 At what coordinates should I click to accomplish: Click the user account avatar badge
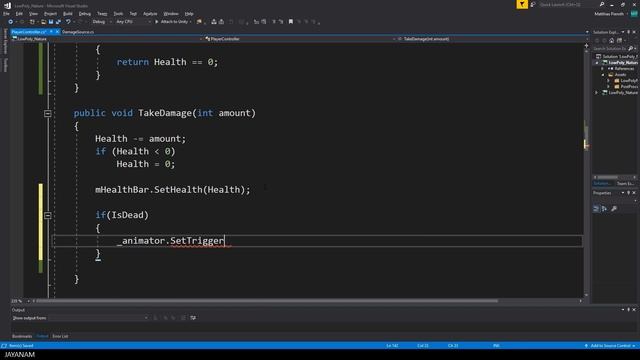click(634, 14)
